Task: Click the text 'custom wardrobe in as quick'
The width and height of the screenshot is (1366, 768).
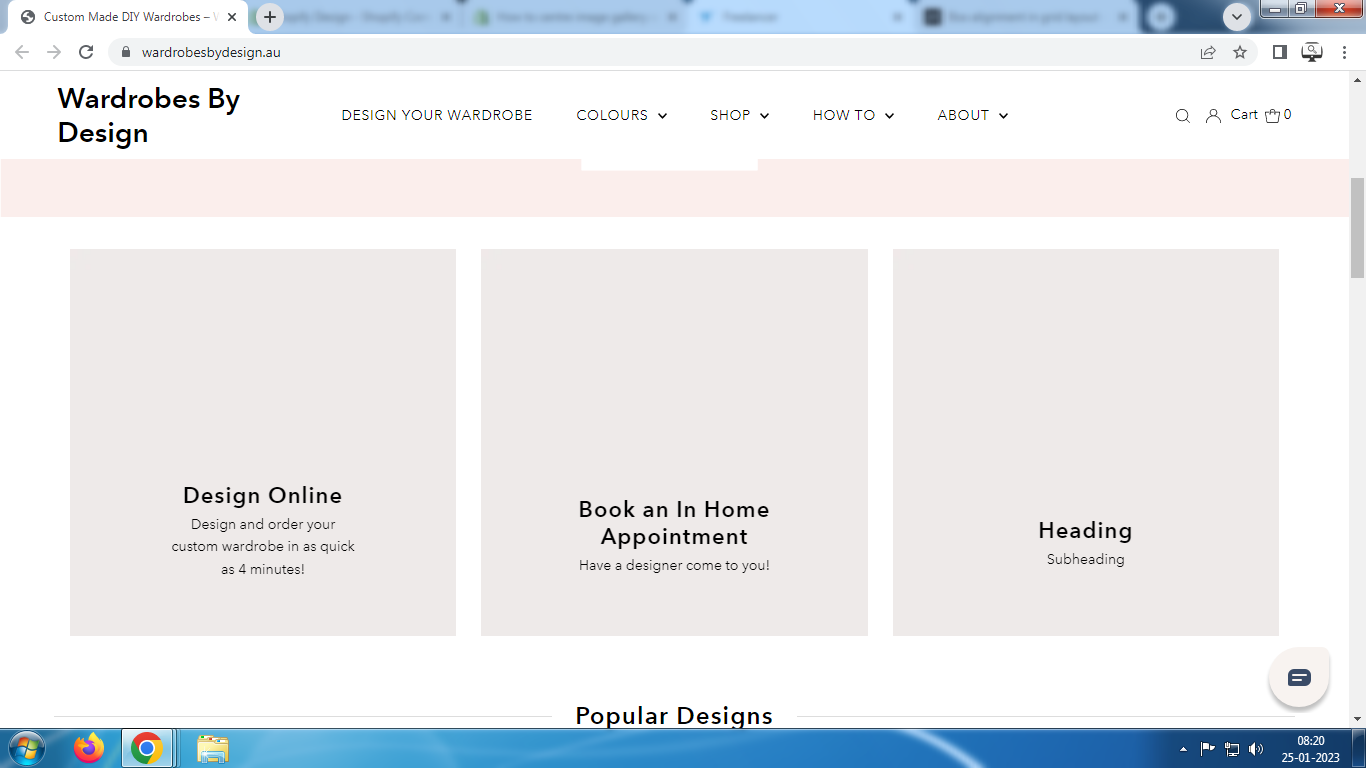Action: (263, 547)
